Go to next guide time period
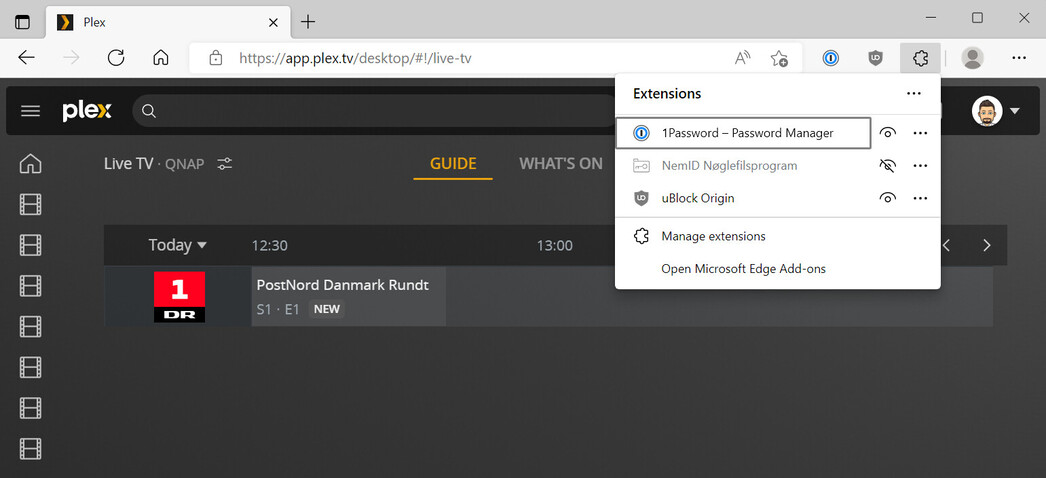The width and height of the screenshot is (1046, 478). (987, 245)
